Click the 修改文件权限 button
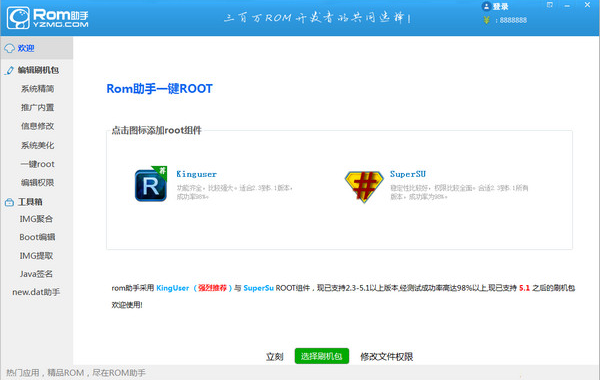The width and height of the screenshot is (601, 380). (x=386, y=357)
